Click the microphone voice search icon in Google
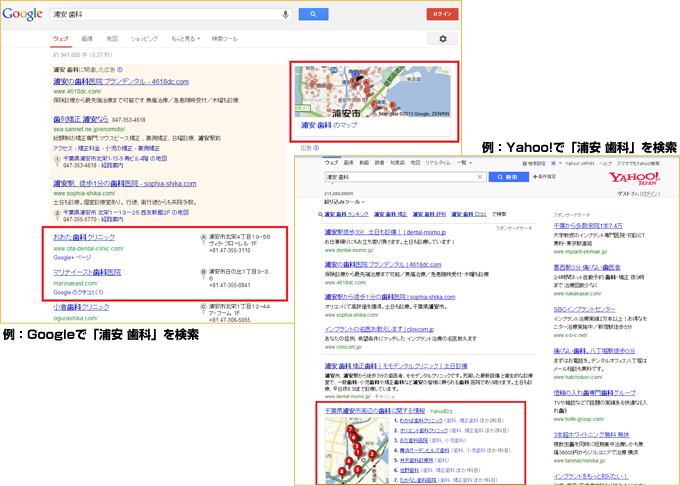This screenshot has height=486, width=680. tap(285, 14)
